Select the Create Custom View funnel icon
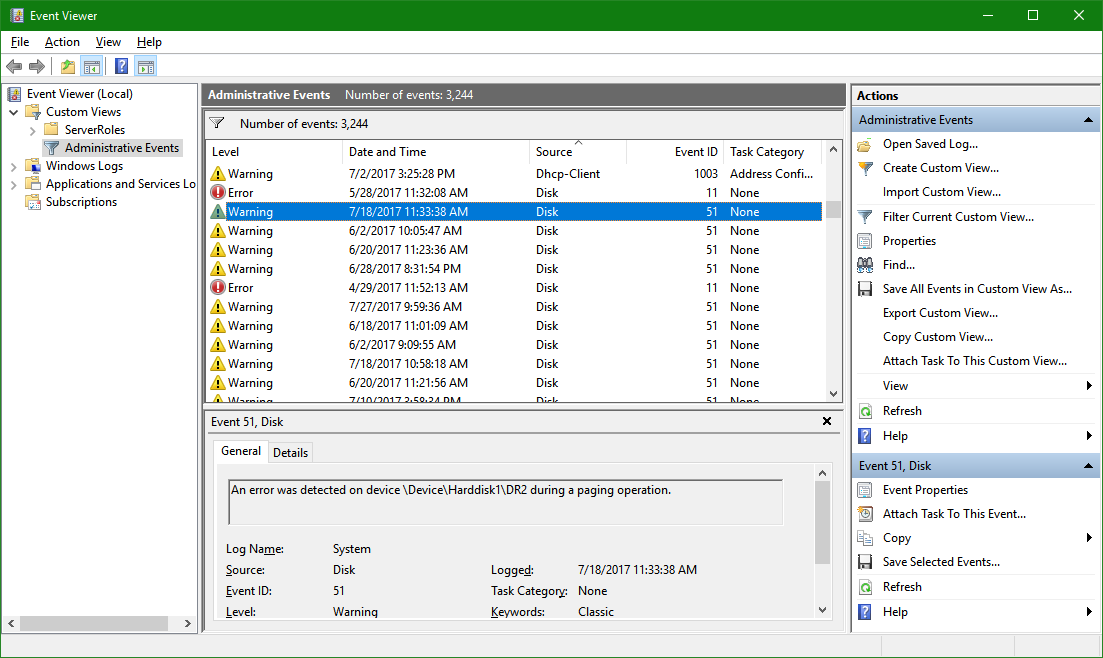Screen dimensions: 1103x658 pos(864,167)
